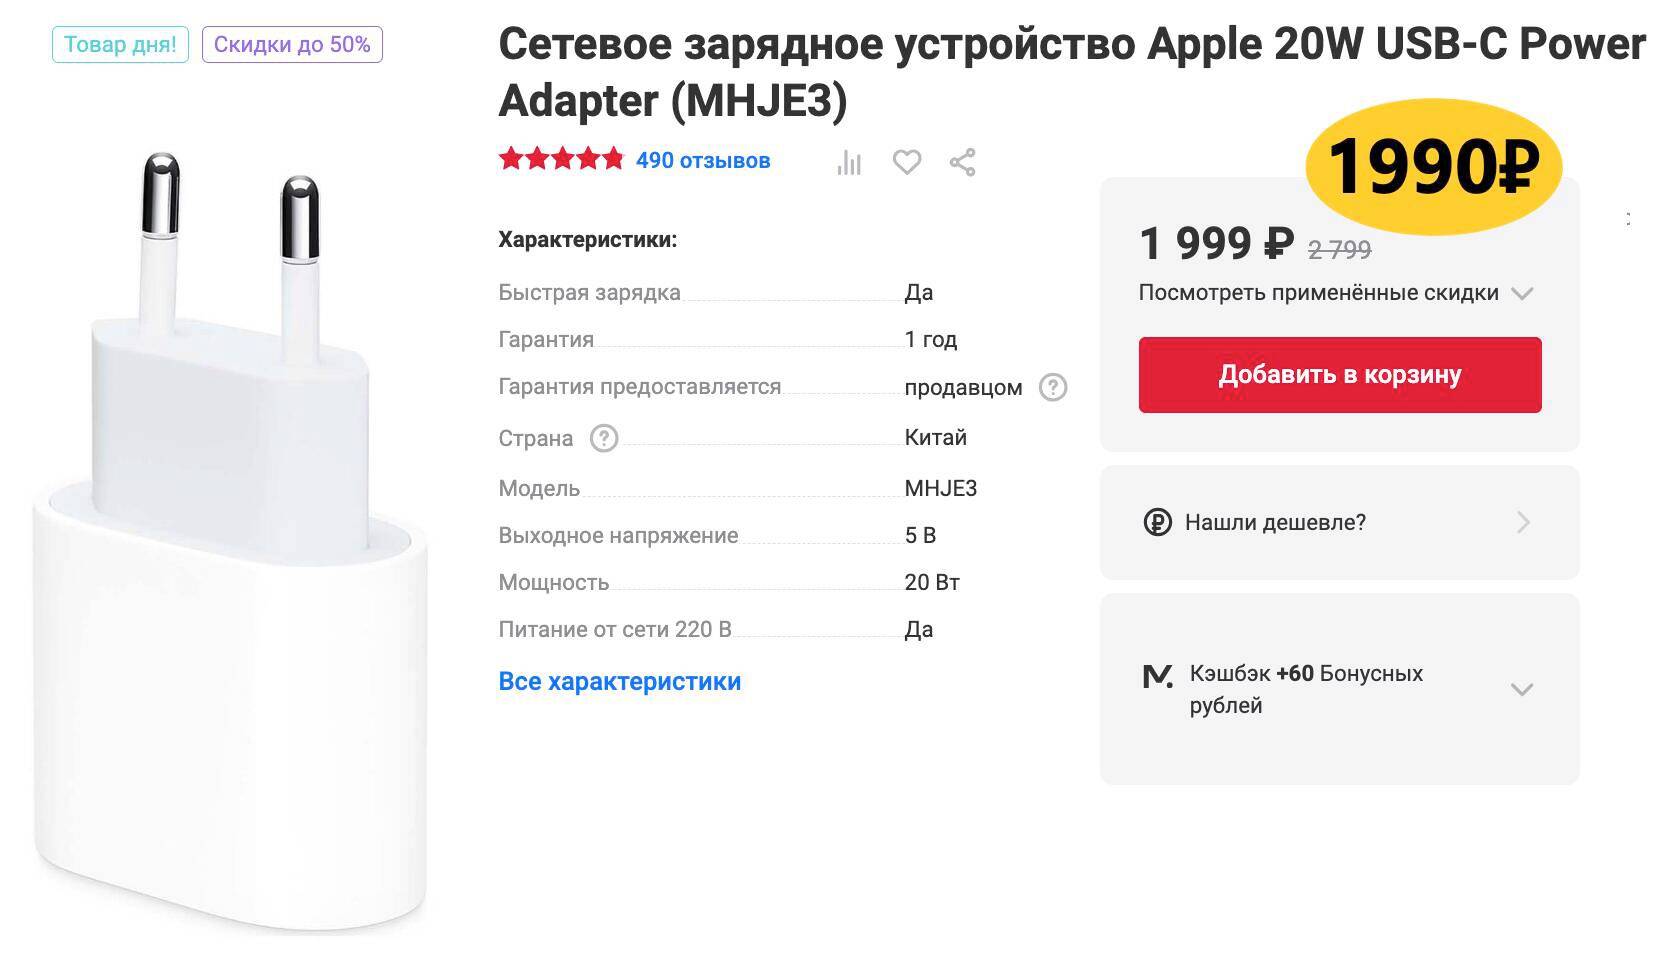The width and height of the screenshot is (1660, 974).
Task: Click the share icon
Action: tap(962, 162)
